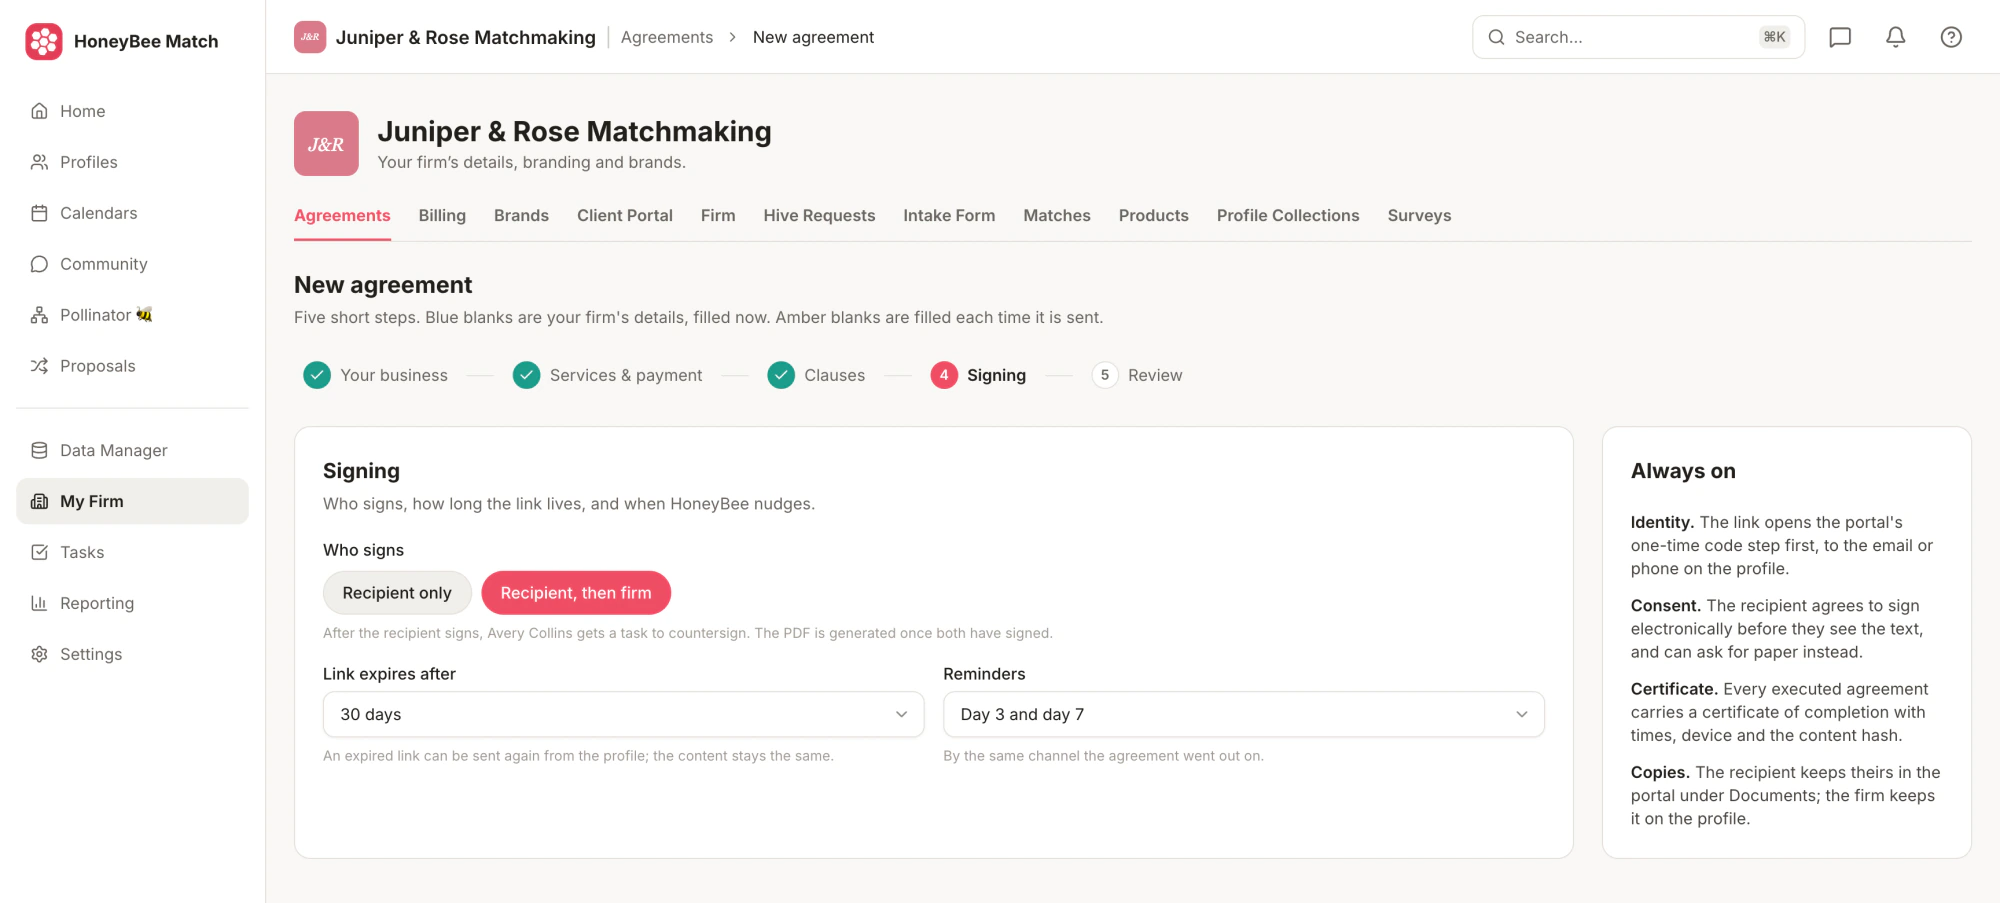The image size is (2000, 903).
Task: Expand the 'Link expires after' 30 days dropdown
Action: point(623,714)
